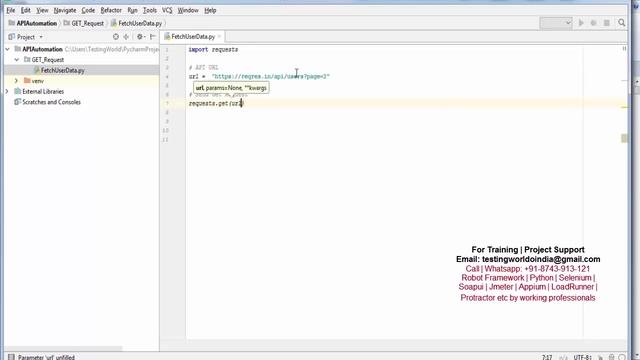This screenshot has width=640, height=360.
Task: Collapse the APIAutomation project root
Action: click(x=7, y=49)
